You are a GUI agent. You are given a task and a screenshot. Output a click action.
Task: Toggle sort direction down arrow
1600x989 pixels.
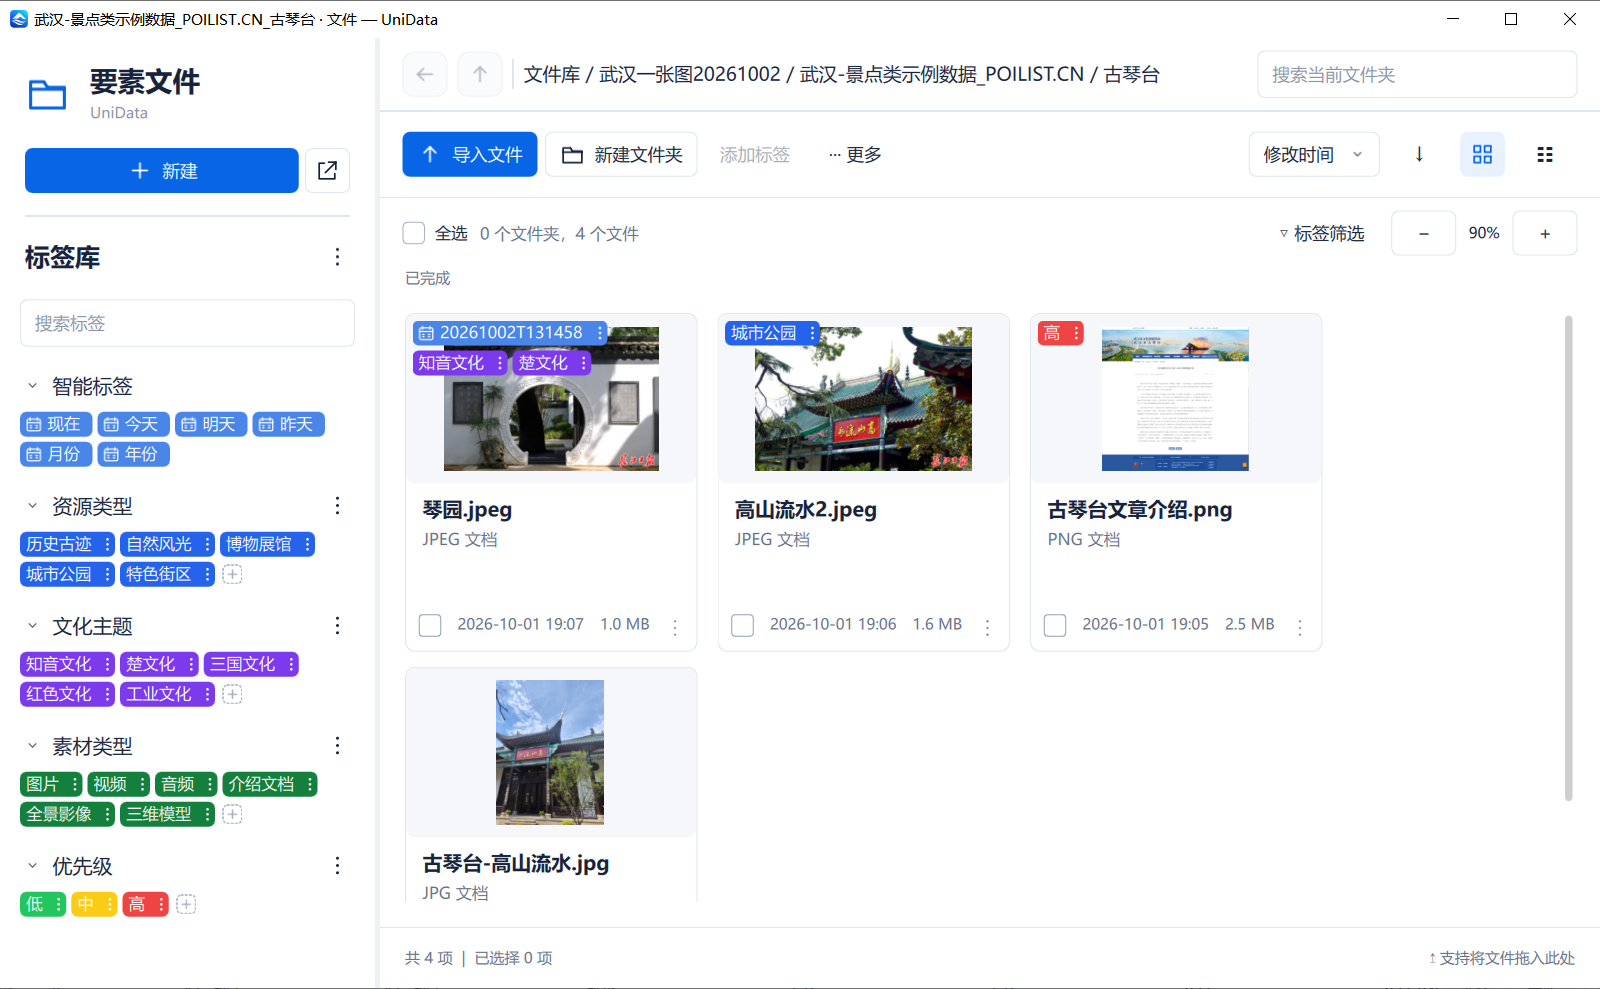pyautogui.click(x=1419, y=154)
